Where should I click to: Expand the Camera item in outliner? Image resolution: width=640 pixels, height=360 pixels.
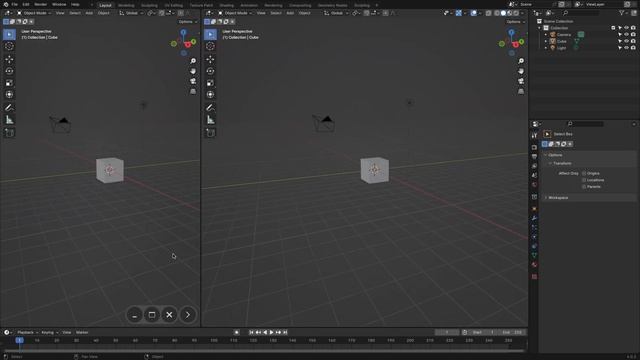click(x=546, y=35)
